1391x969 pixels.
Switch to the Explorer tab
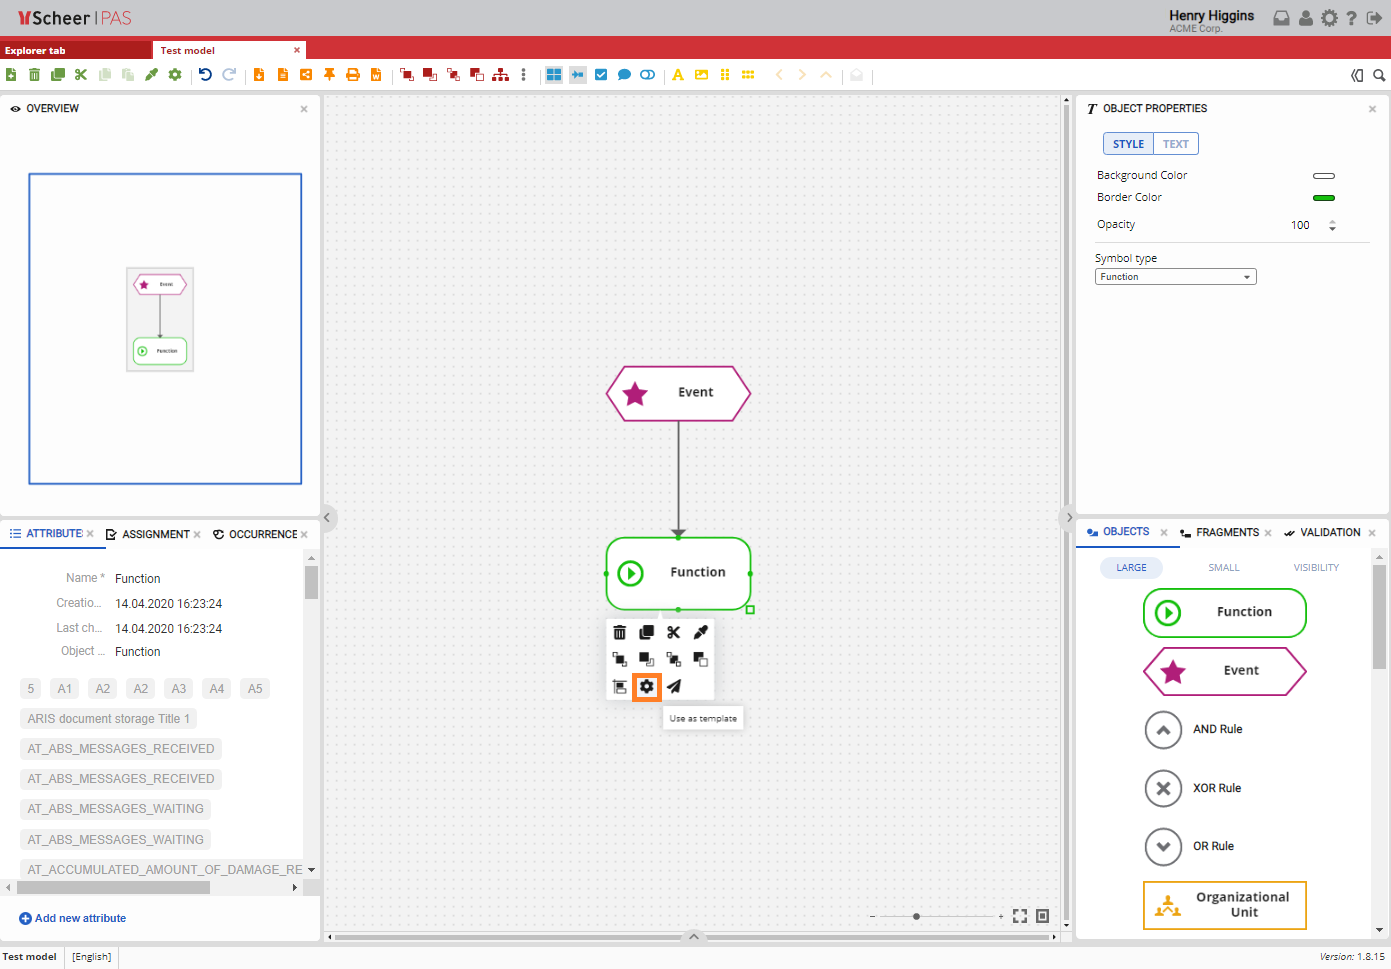click(x=76, y=50)
